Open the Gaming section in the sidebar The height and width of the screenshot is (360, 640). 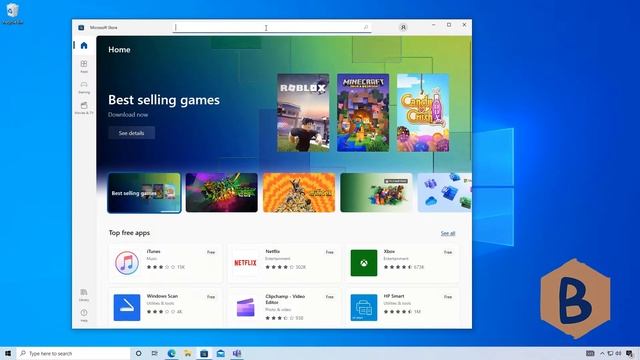point(84,87)
